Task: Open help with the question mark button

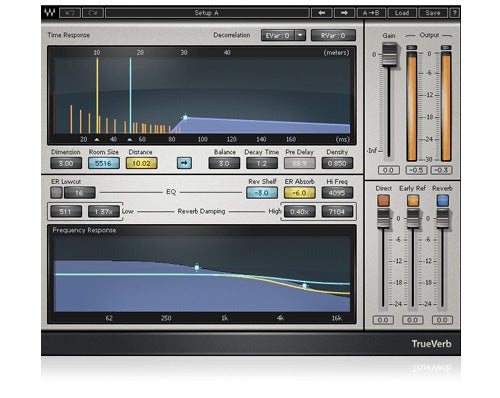Action: tap(454, 13)
